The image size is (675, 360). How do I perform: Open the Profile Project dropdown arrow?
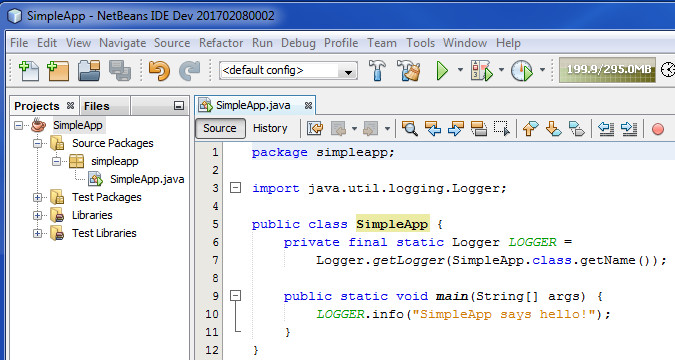pos(542,70)
